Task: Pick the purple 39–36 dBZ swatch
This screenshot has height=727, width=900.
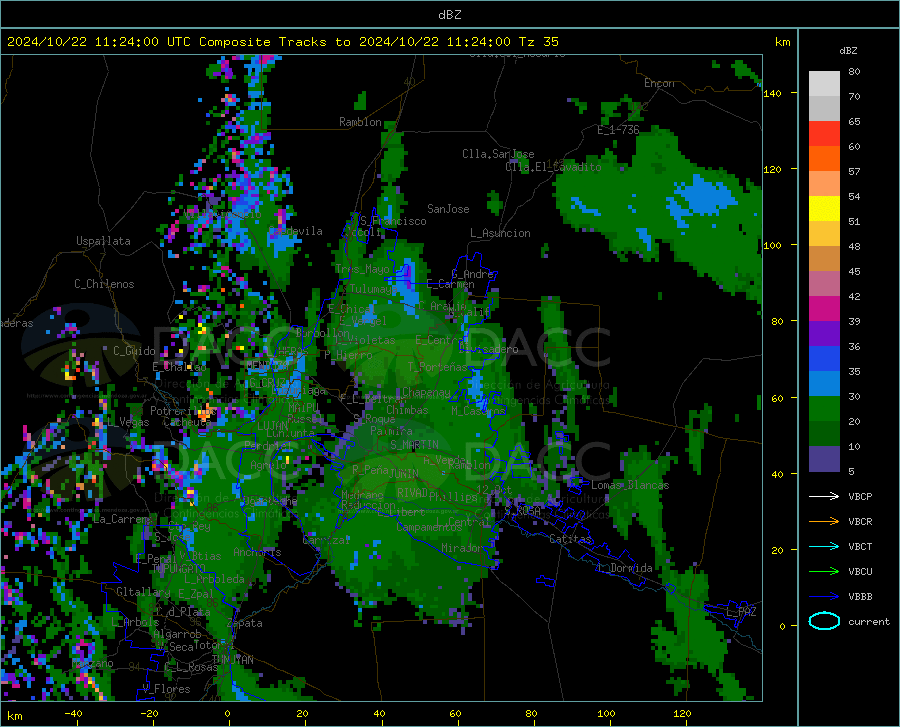Action: click(x=824, y=334)
